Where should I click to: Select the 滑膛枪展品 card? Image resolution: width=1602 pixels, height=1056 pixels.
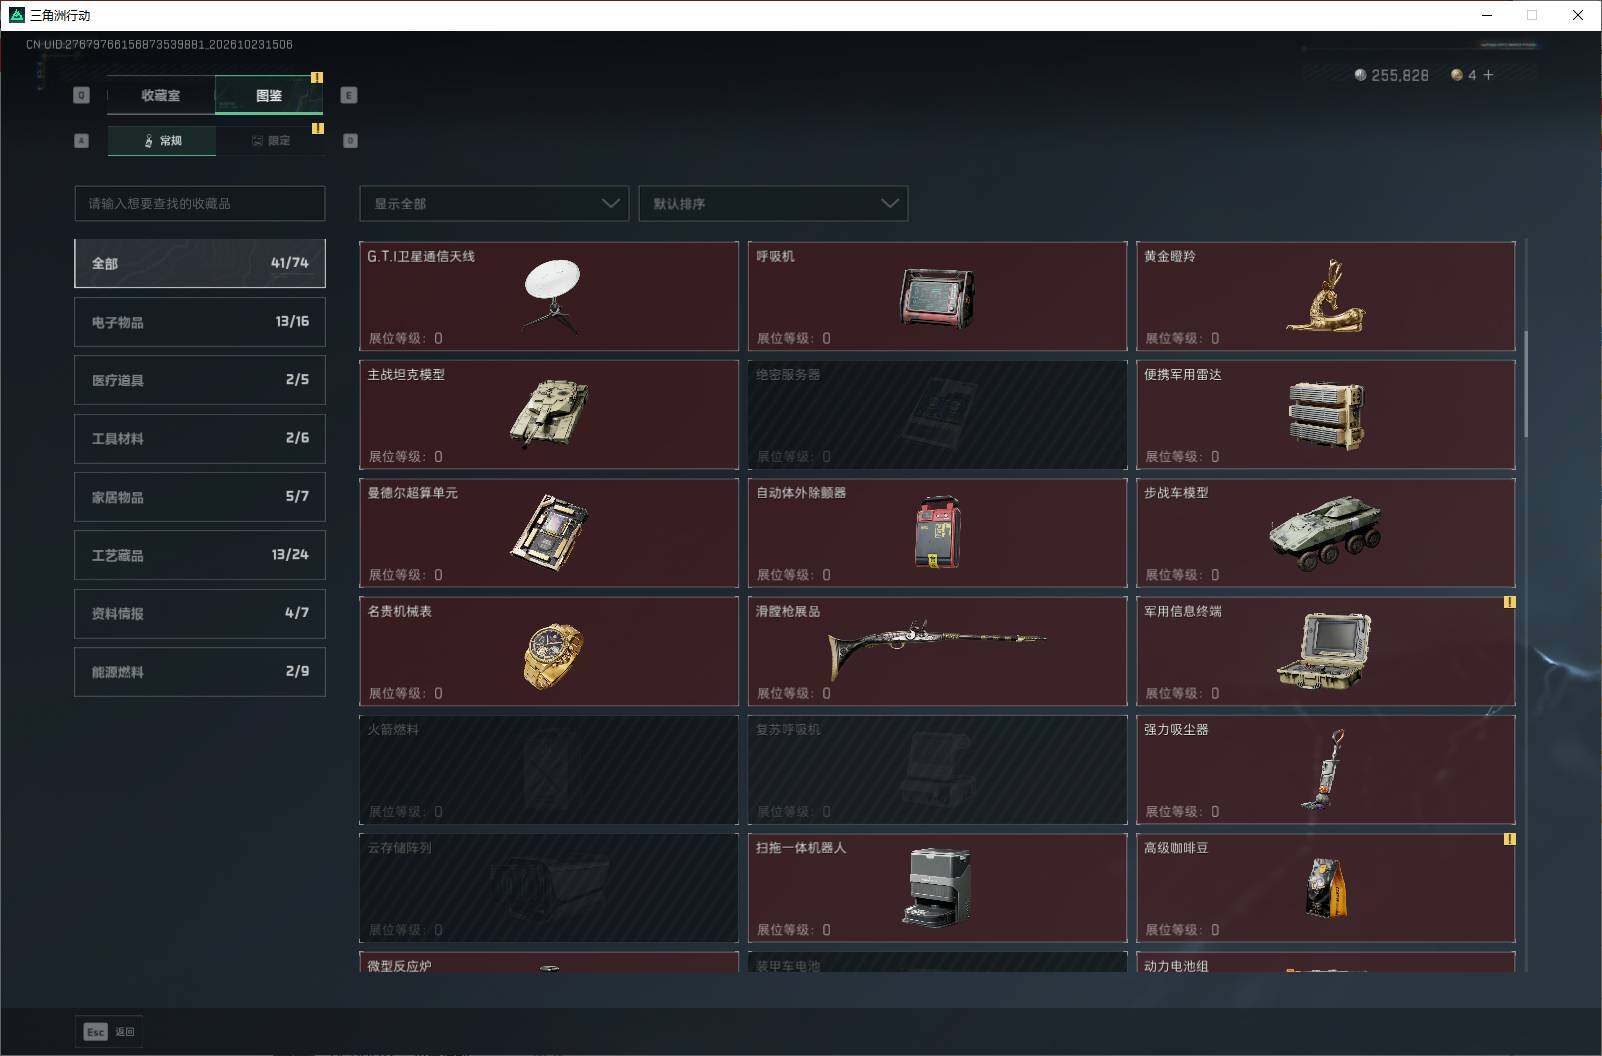[x=937, y=651]
